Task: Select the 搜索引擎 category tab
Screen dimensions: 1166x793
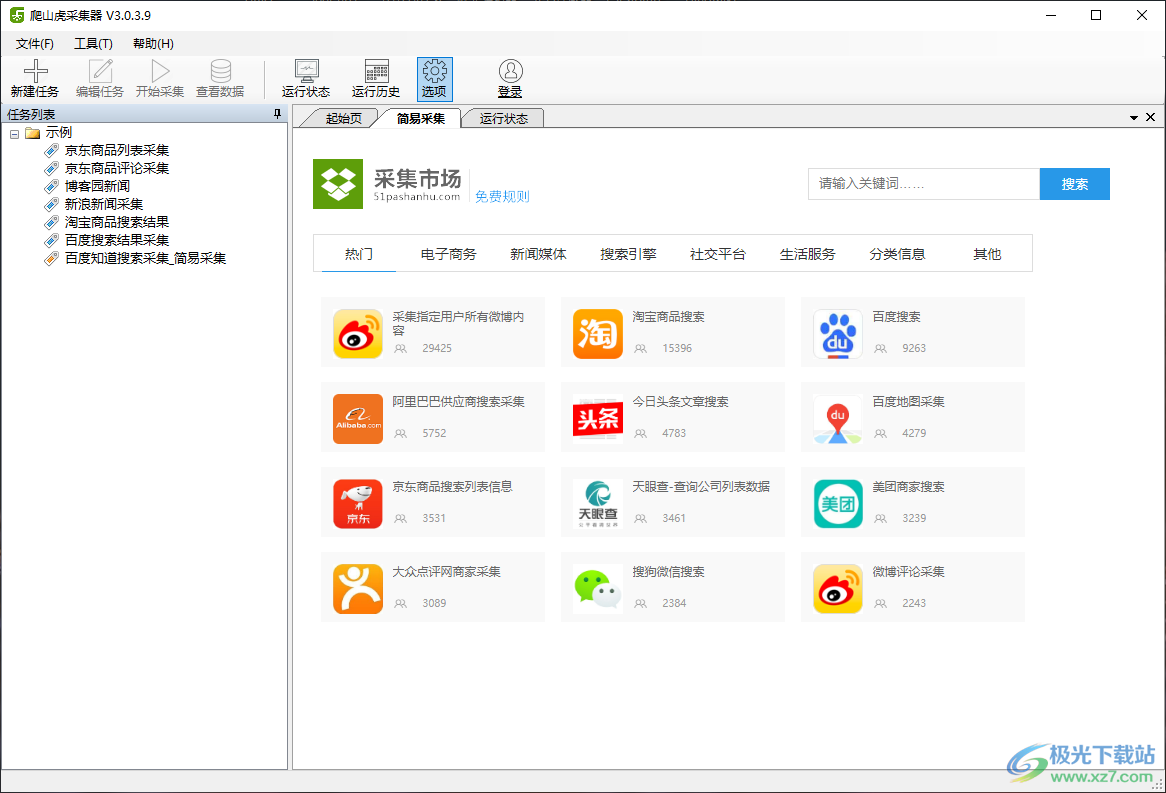Action: tap(628, 254)
